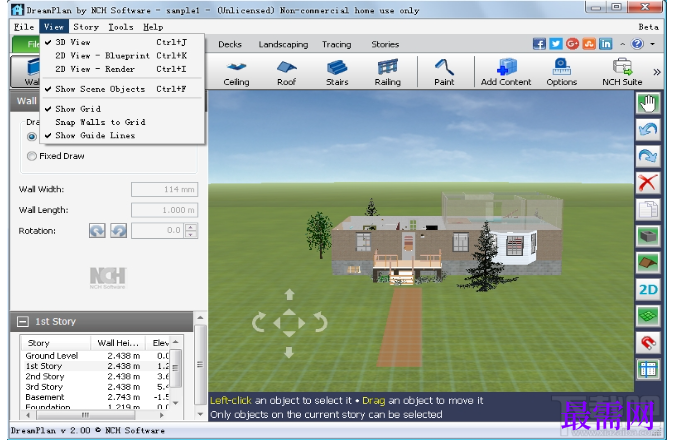Click the story list horizontal scrollbar

click(x=94, y=415)
